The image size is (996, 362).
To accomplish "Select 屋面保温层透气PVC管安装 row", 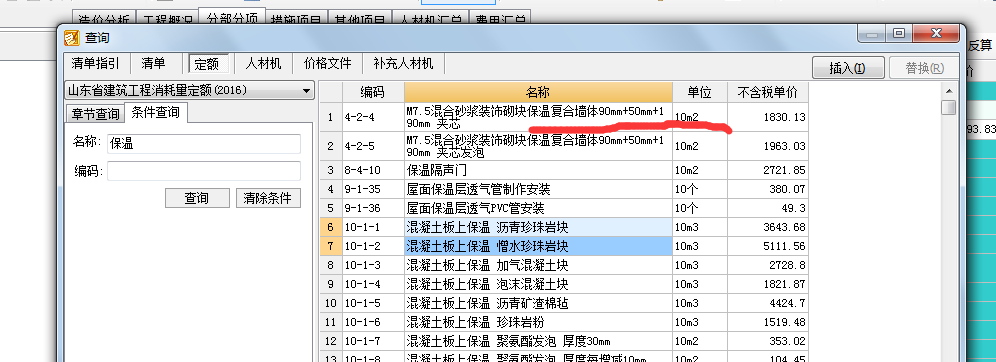I will pos(538,208).
